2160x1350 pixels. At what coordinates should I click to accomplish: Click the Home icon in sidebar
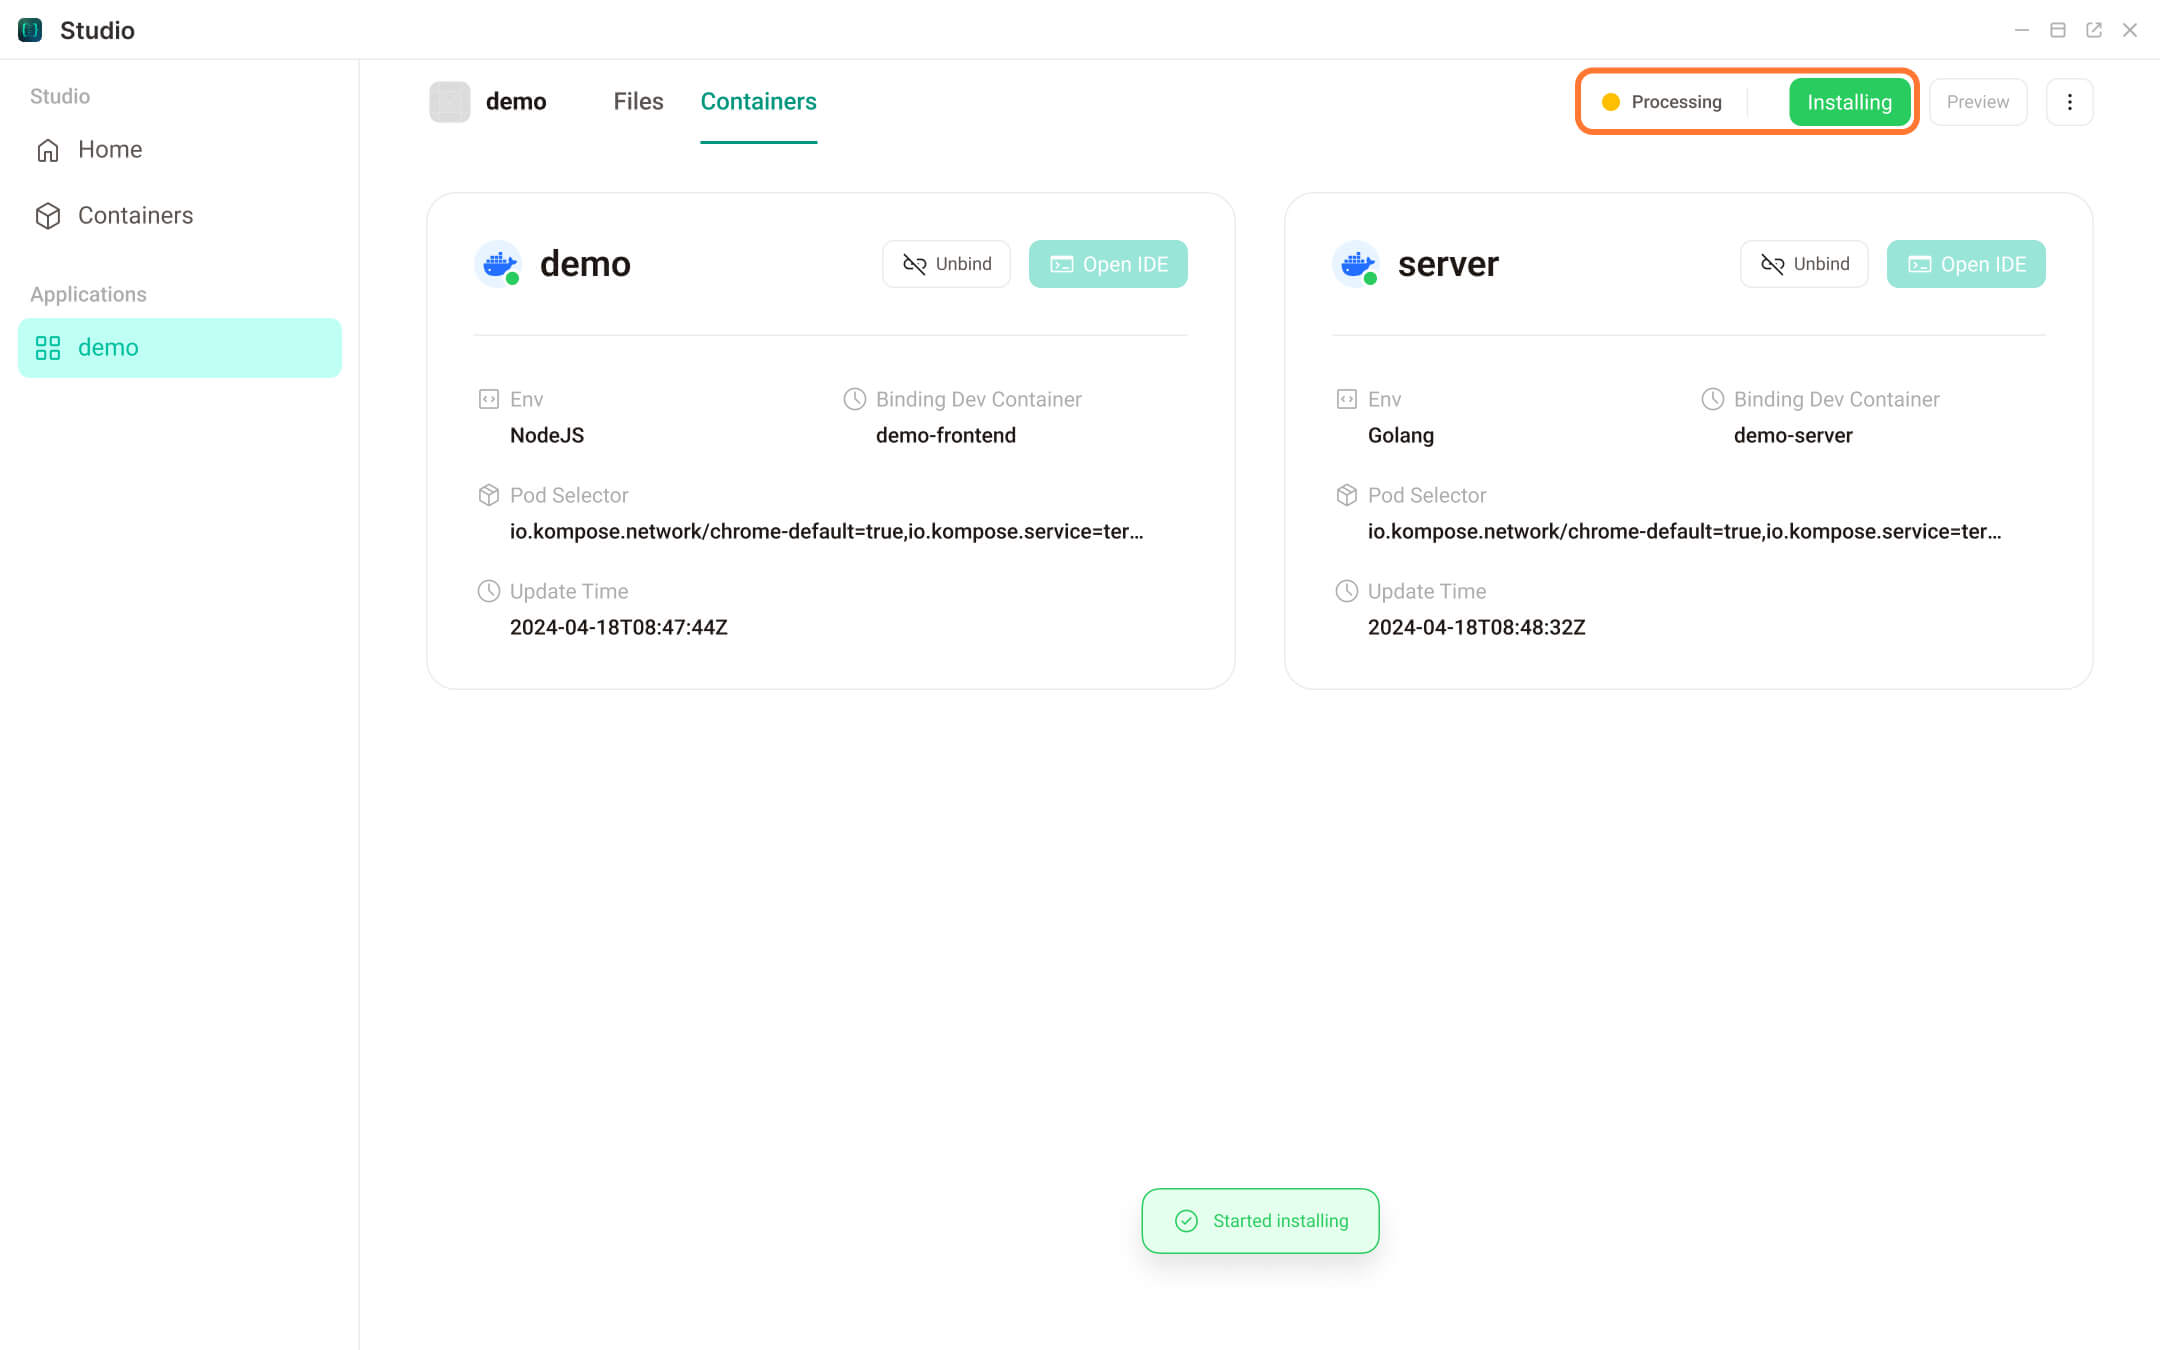click(x=48, y=150)
